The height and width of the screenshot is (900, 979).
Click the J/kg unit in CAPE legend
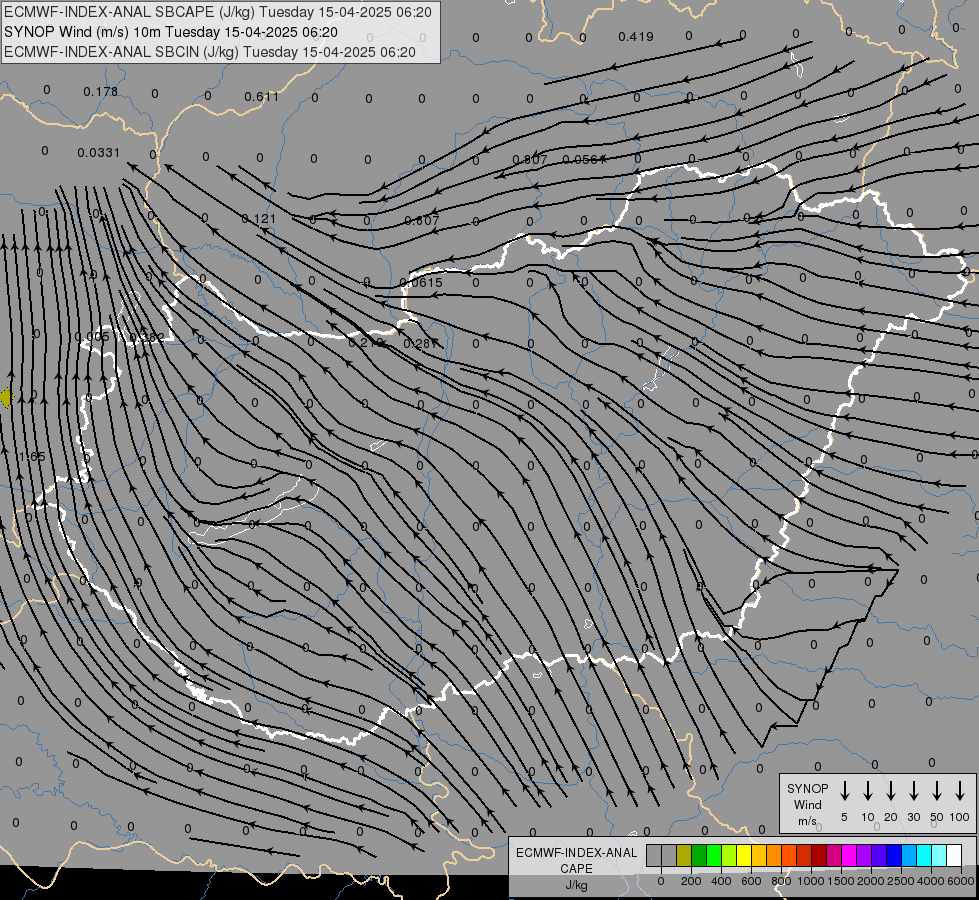coord(576,885)
